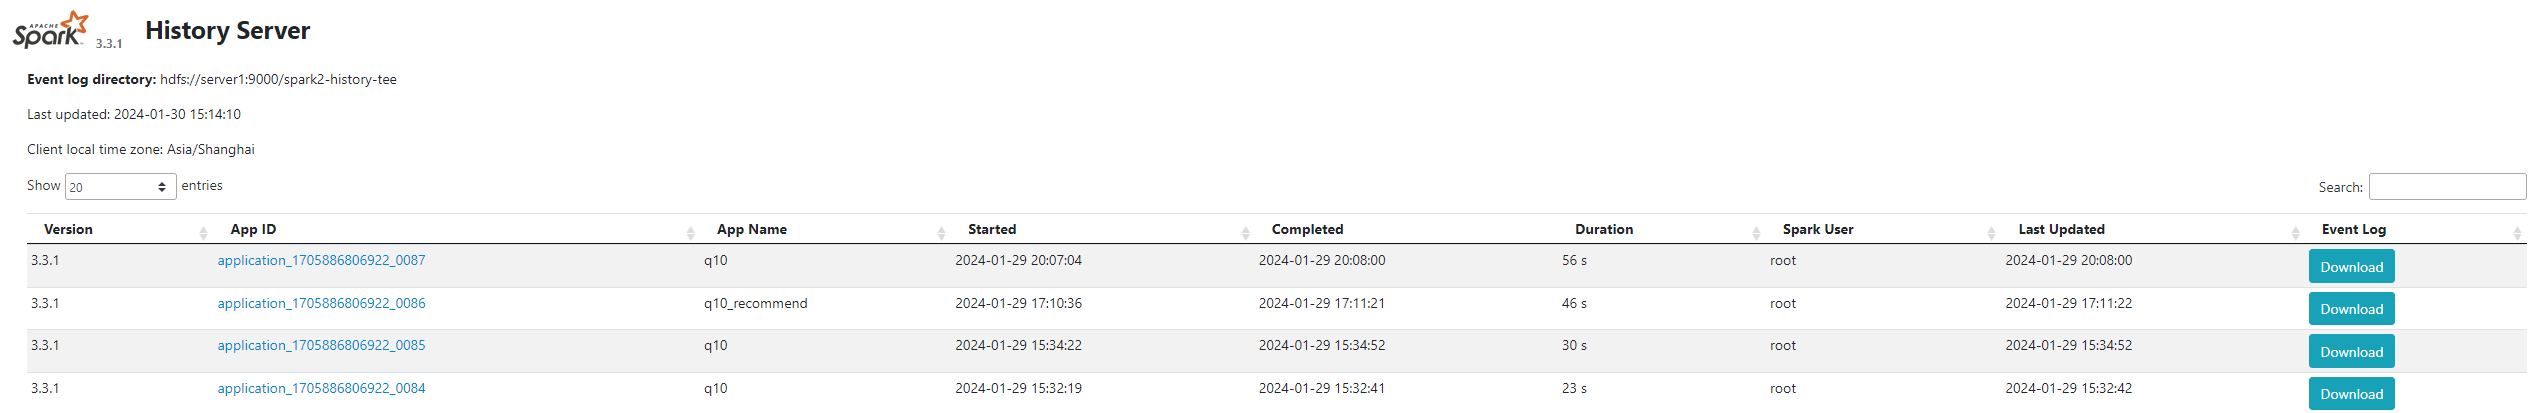Sort by Last Updated column arrows

point(2295,232)
